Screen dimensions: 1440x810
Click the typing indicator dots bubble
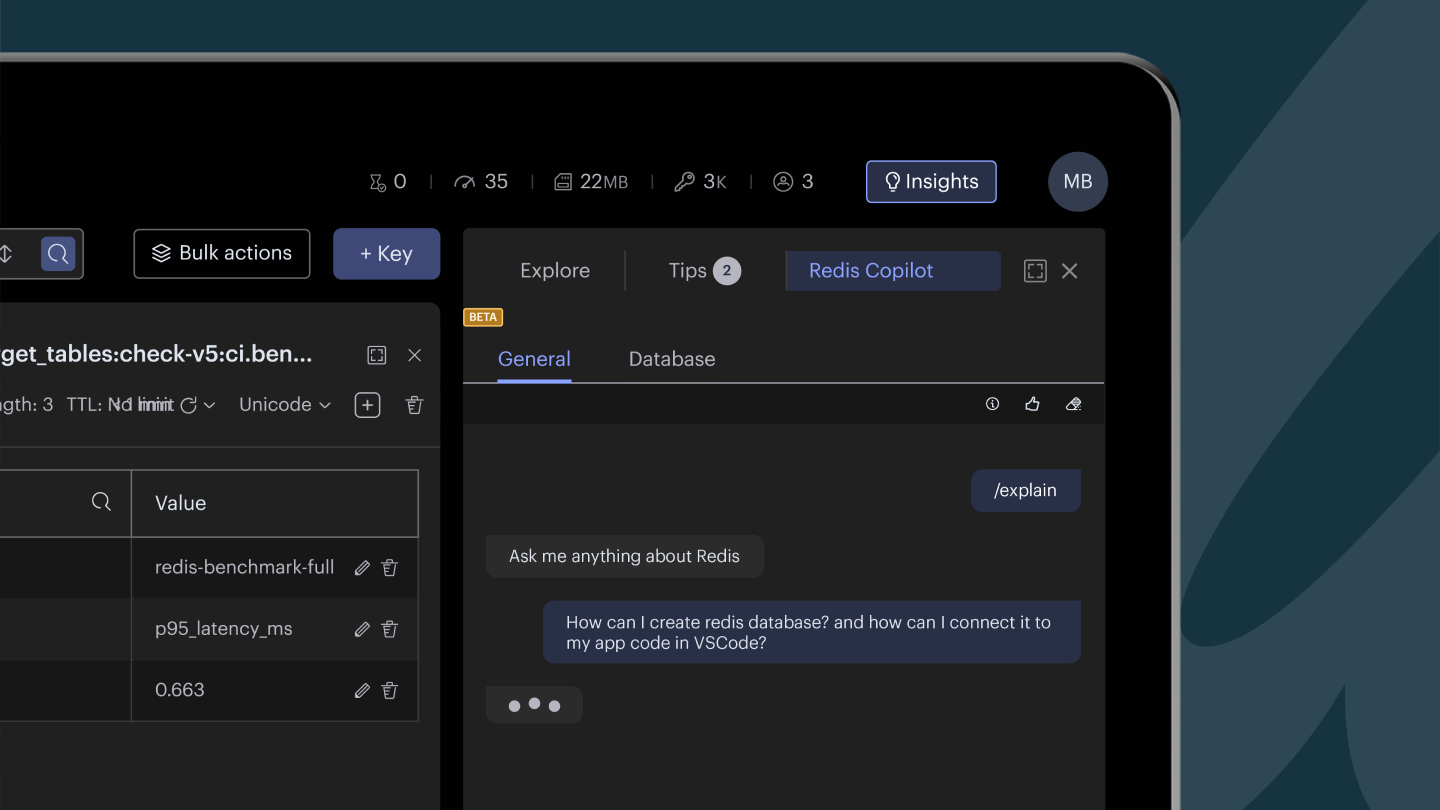point(534,705)
